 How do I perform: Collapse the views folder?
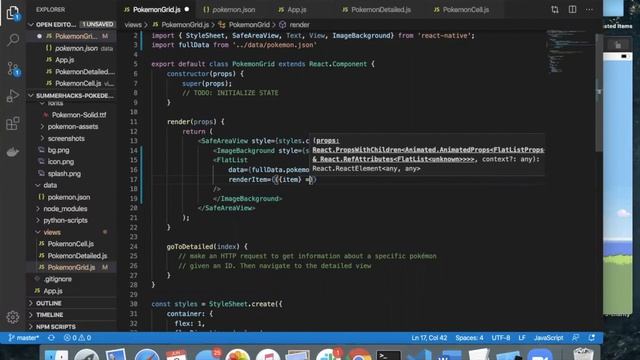[x=52, y=232]
